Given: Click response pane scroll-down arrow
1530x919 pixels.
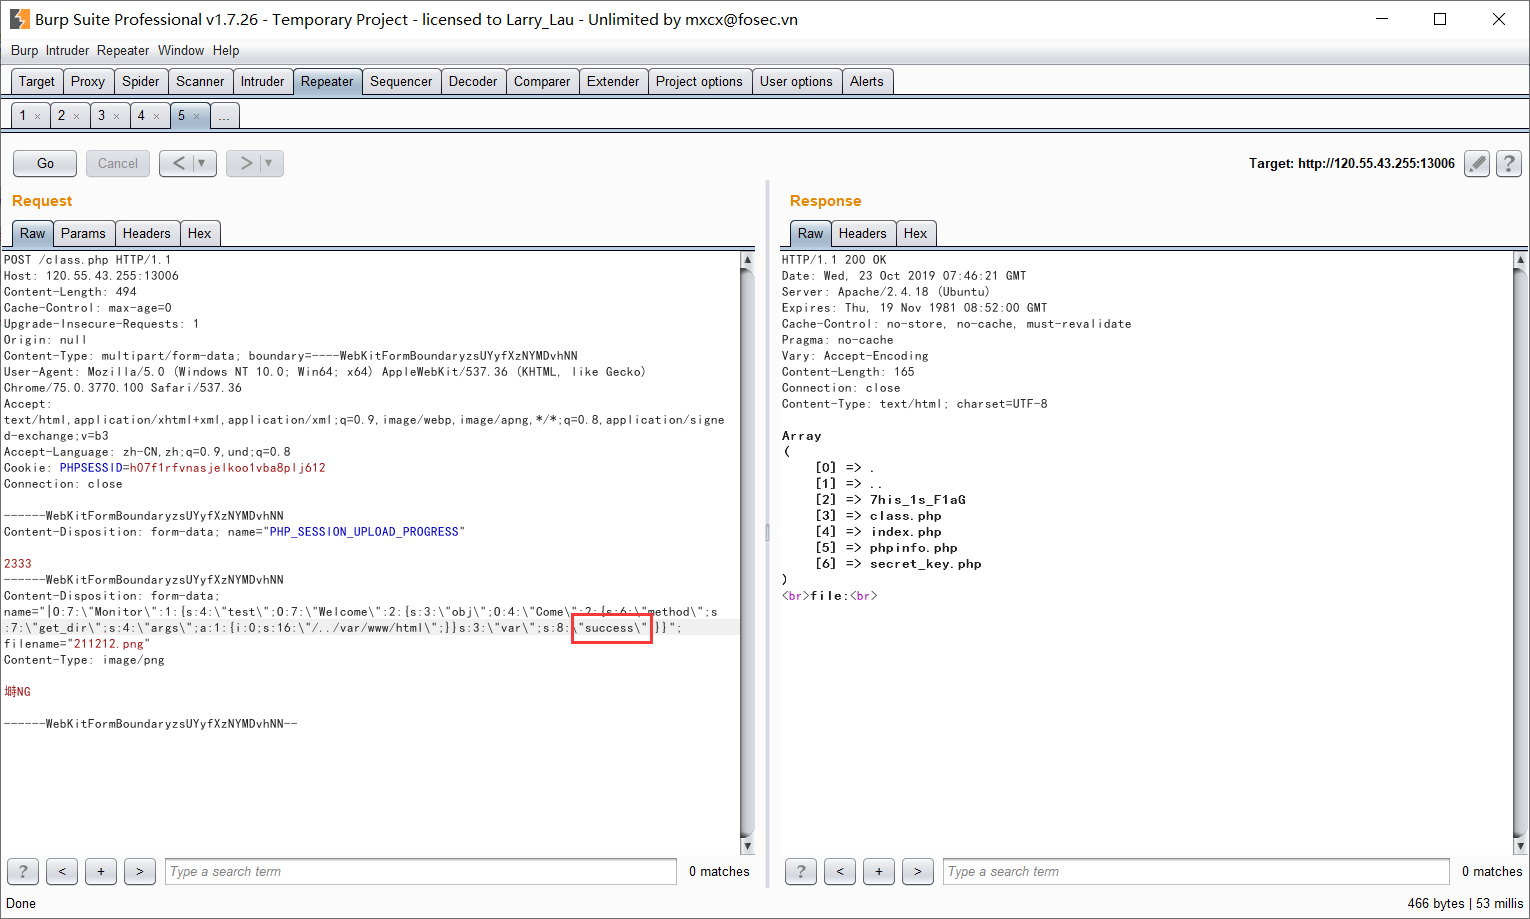Looking at the screenshot, I should pyautogui.click(x=1521, y=846).
